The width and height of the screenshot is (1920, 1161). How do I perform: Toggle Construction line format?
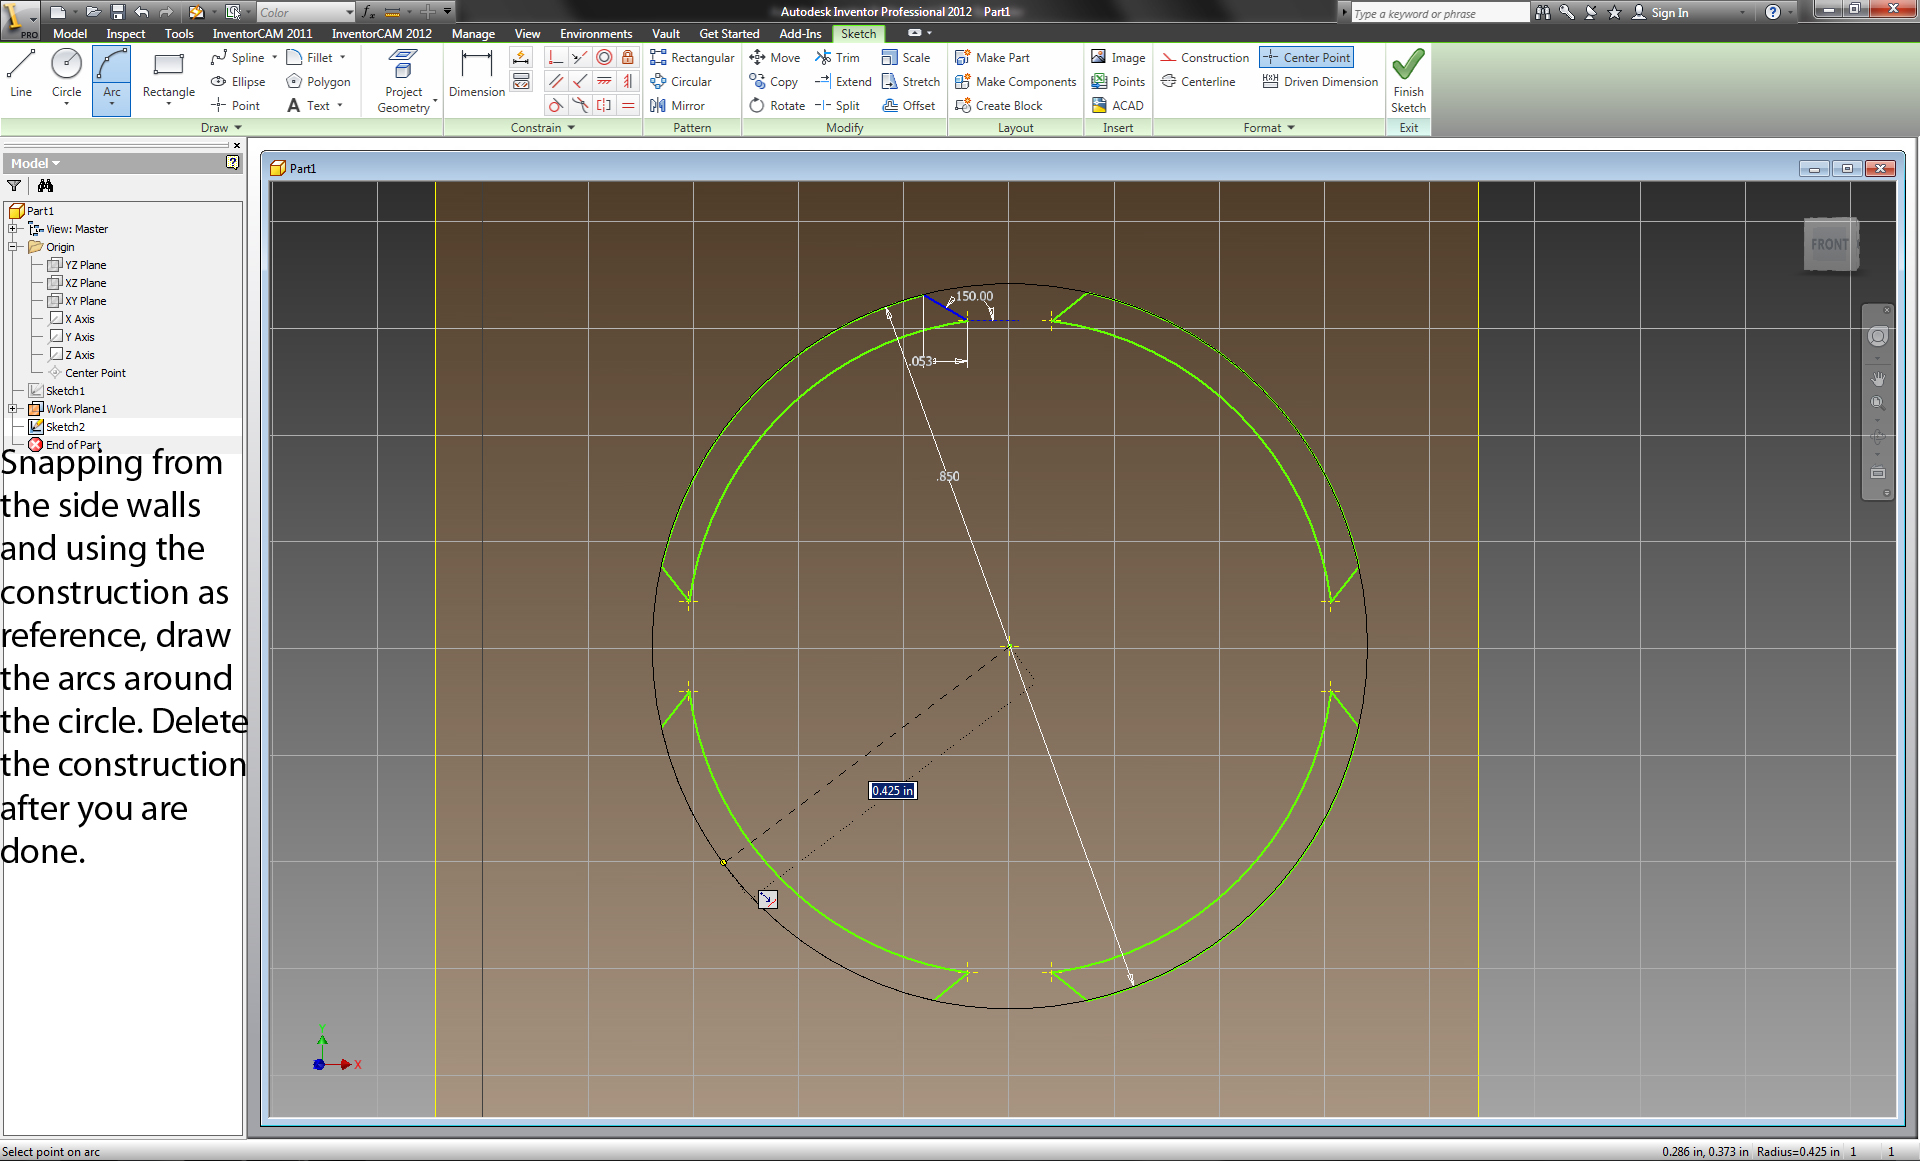(1205, 58)
